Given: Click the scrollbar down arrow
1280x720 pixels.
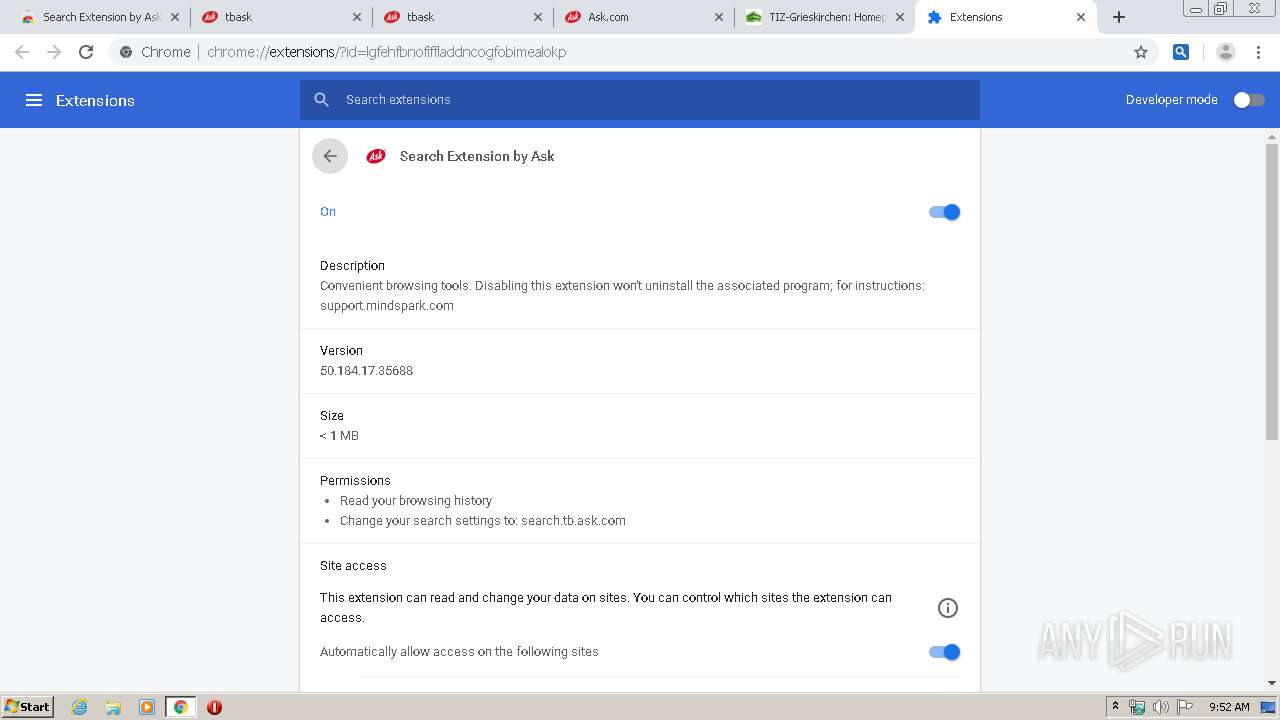Looking at the screenshot, I should tap(1272, 684).
